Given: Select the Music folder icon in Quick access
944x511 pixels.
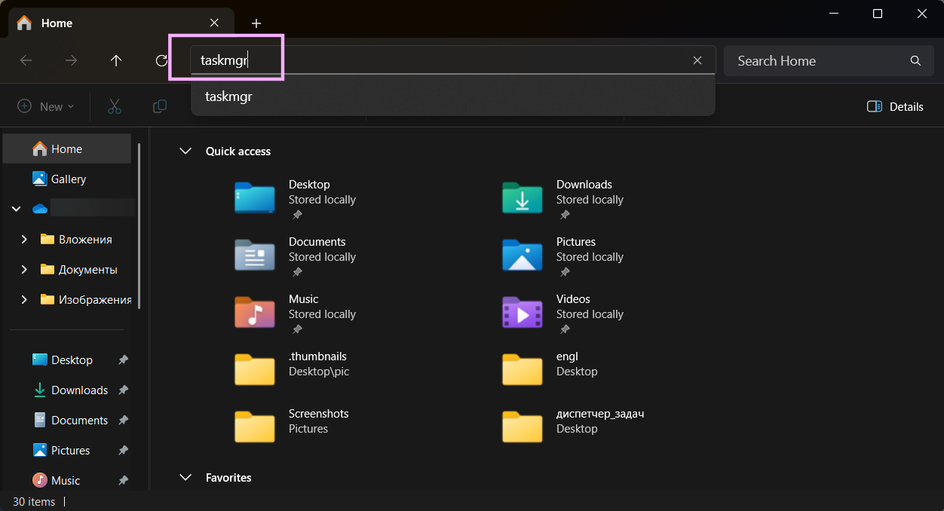Looking at the screenshot, I should tap(255, 312).
